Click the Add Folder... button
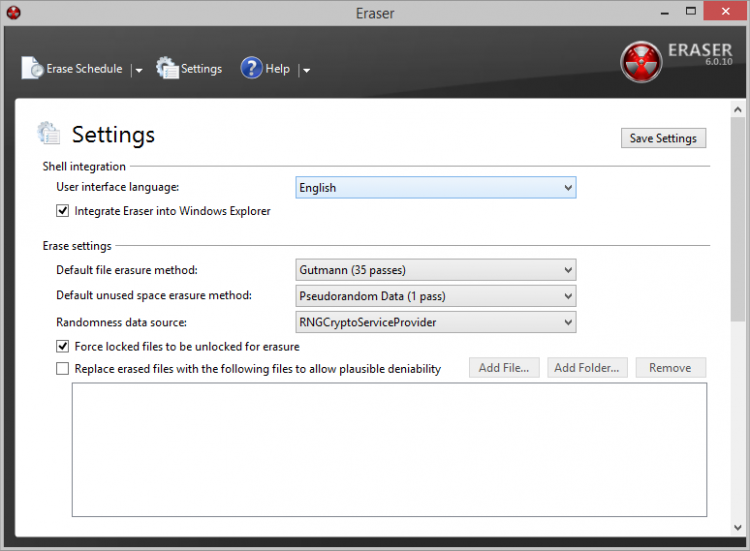Screen dimensions: 750x551 [587, 368]
